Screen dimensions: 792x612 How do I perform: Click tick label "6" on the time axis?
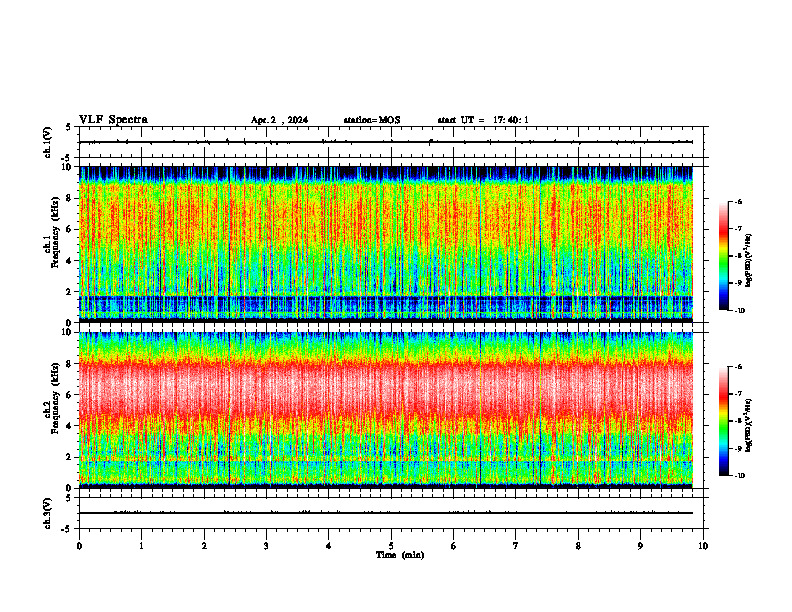(x=454, y=546)
